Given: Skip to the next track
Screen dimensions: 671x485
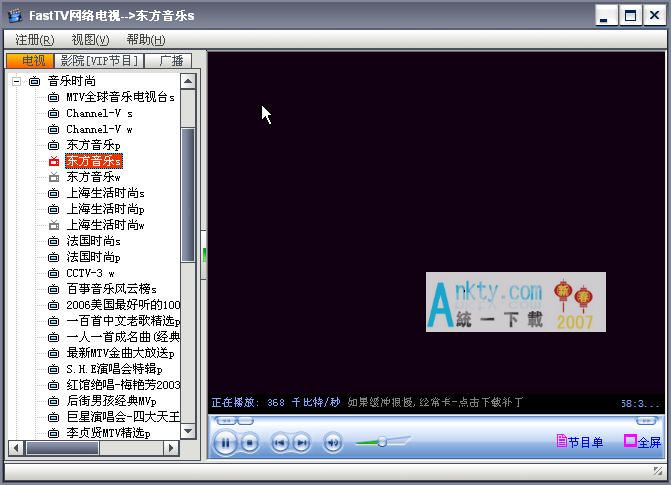Looking at the screenshot, I should 302,443.
